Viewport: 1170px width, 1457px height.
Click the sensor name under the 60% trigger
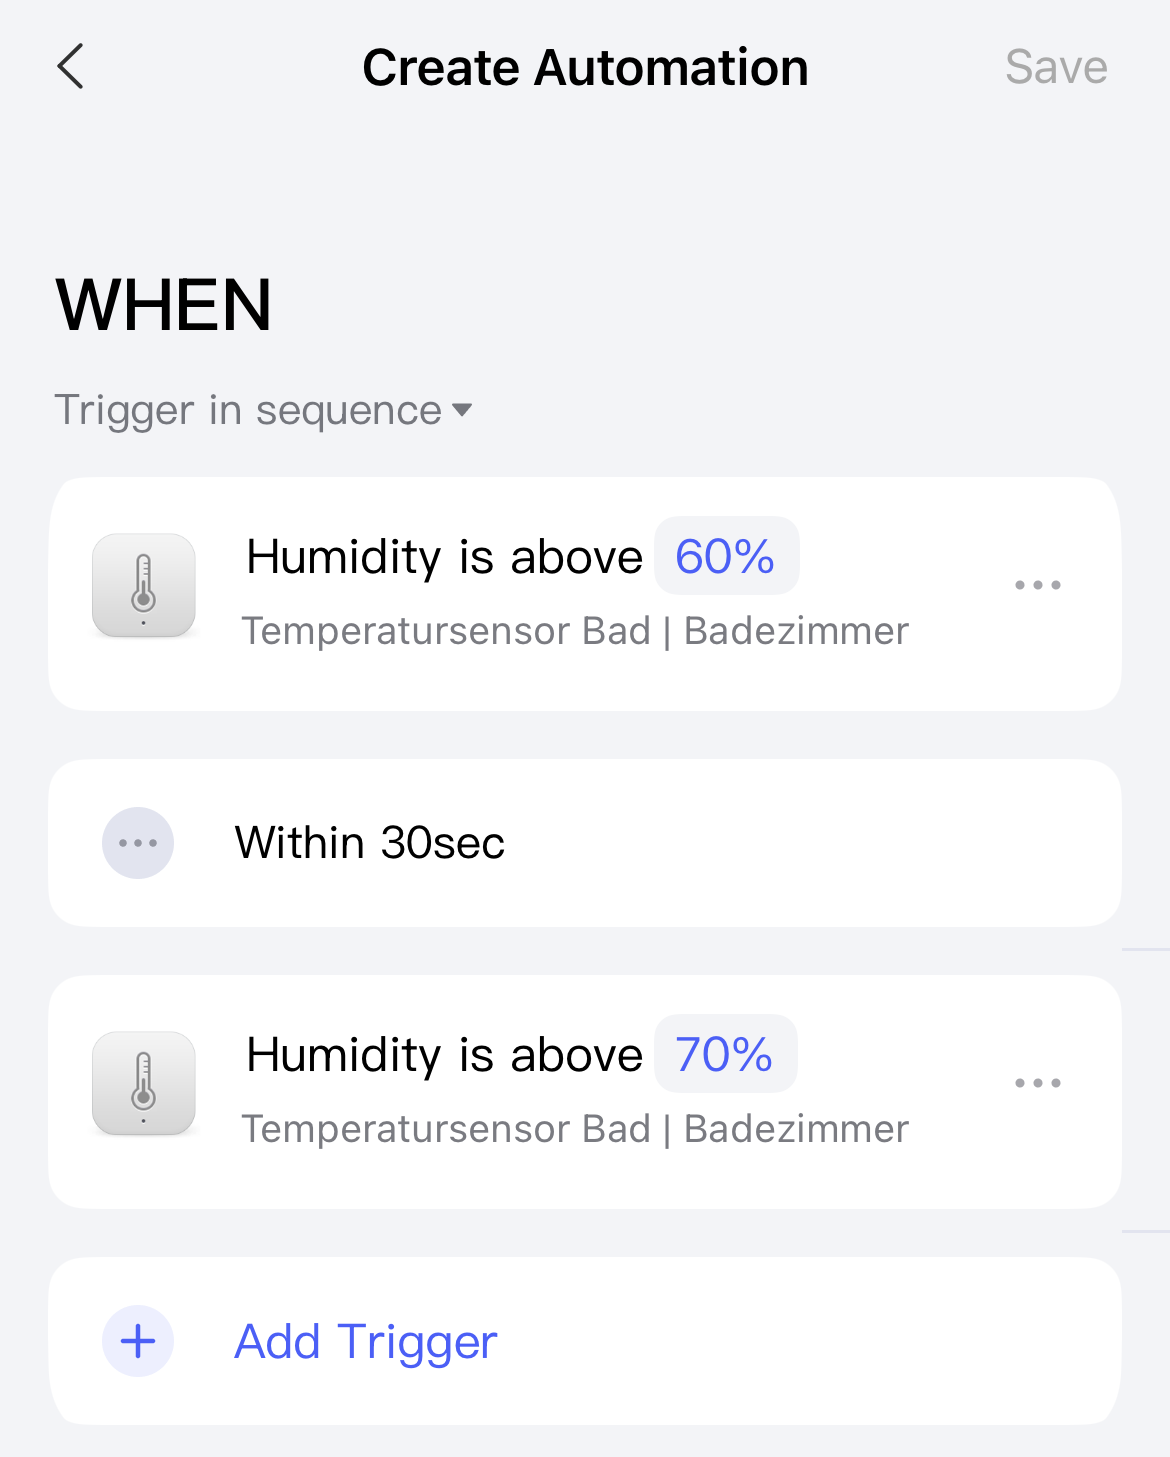click(575, 631)
